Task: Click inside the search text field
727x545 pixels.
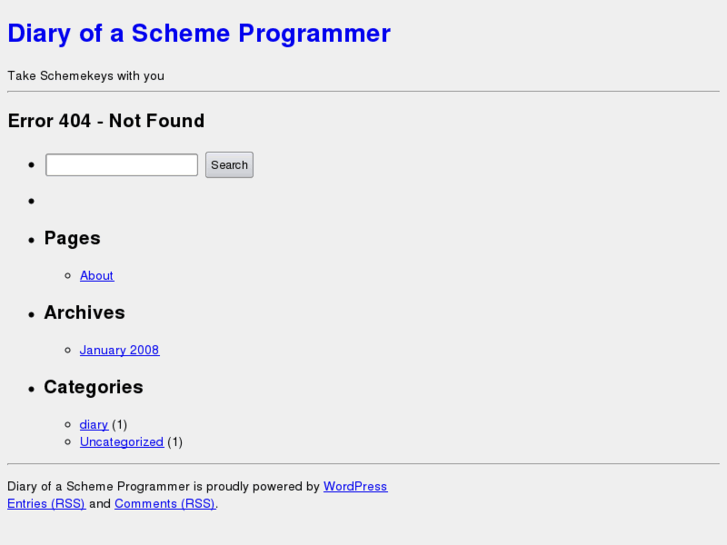Action: point(122,165)
